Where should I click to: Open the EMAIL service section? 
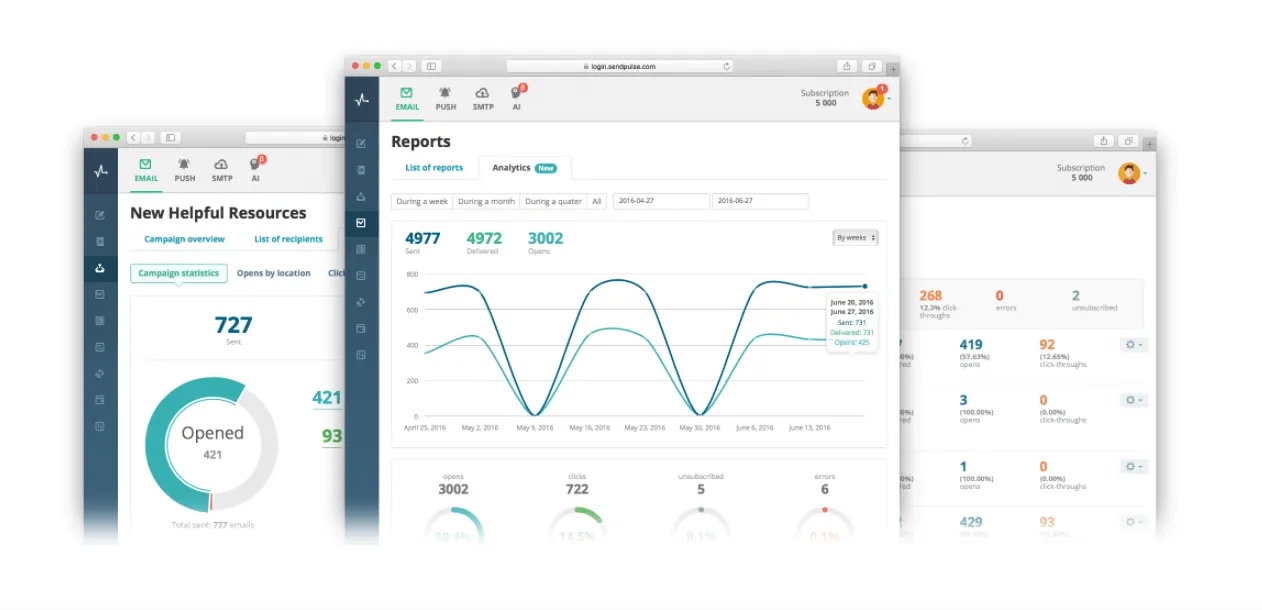pyautogui.click(x=406, y=99)
